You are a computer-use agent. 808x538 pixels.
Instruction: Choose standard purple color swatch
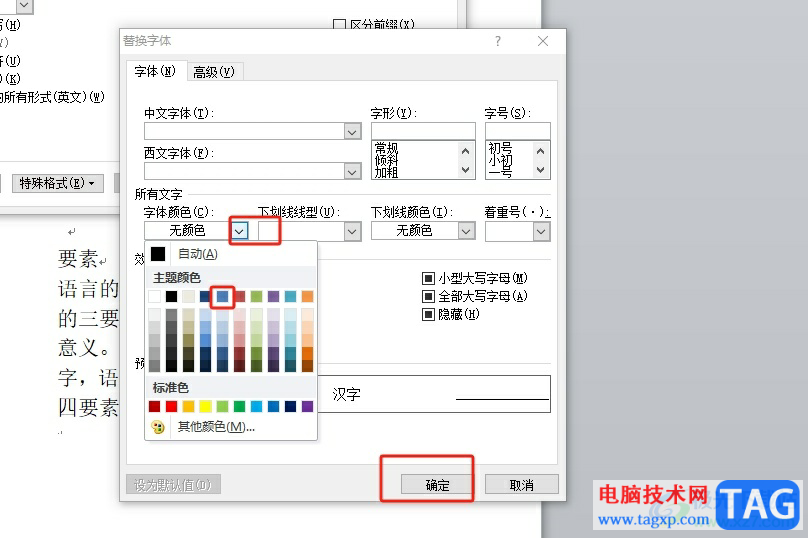coord(308,407)
